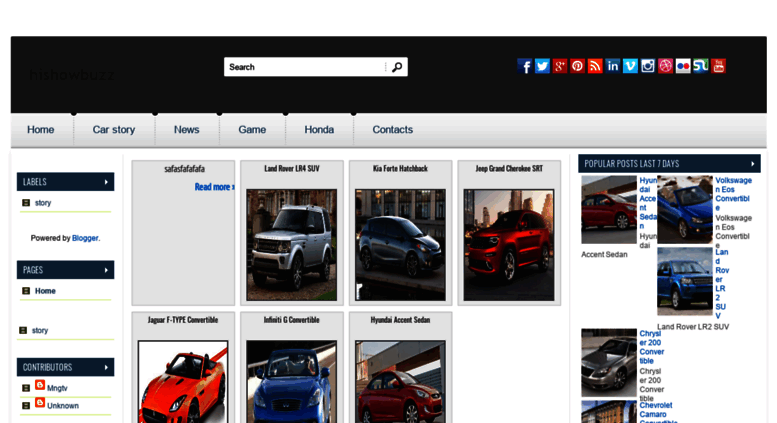This screenshot has width=777, height=423.
Task: Click the Hyundai Accent Sedan grid image
Action: point(400,381)
